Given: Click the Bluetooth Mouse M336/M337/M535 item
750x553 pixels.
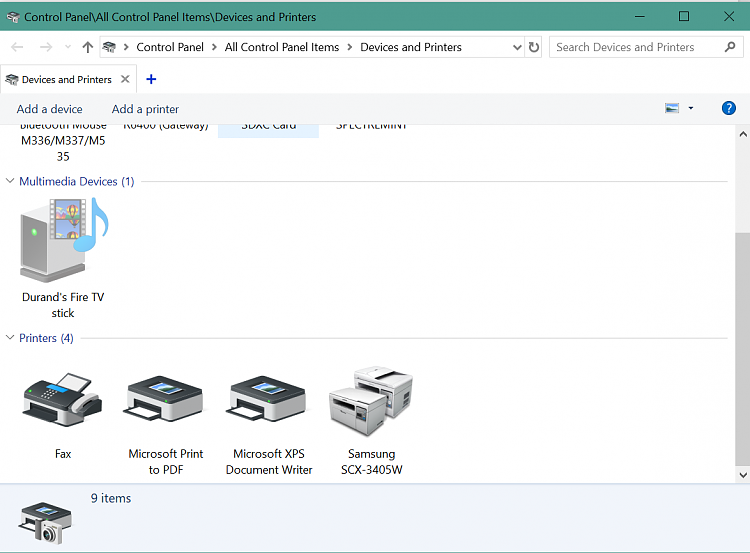Looking at the screenshot, I should coord(63,144).
